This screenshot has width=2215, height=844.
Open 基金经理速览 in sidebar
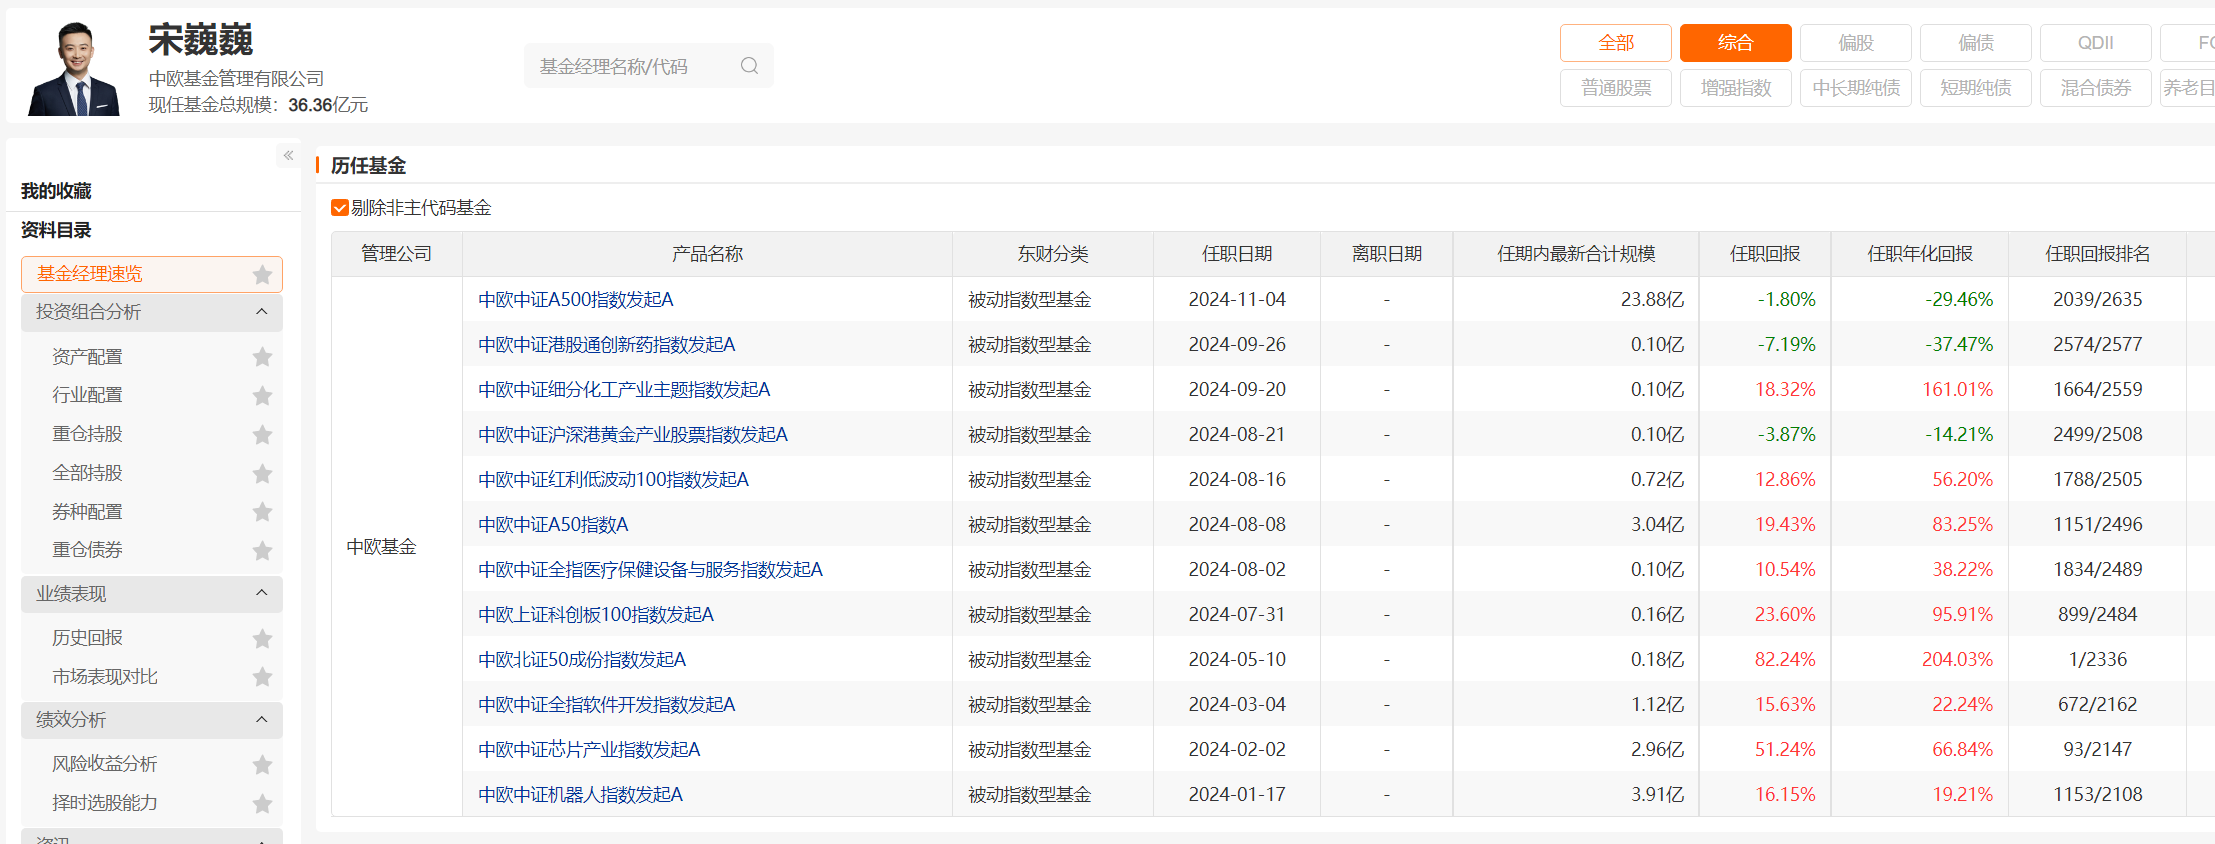coord(89,274)
